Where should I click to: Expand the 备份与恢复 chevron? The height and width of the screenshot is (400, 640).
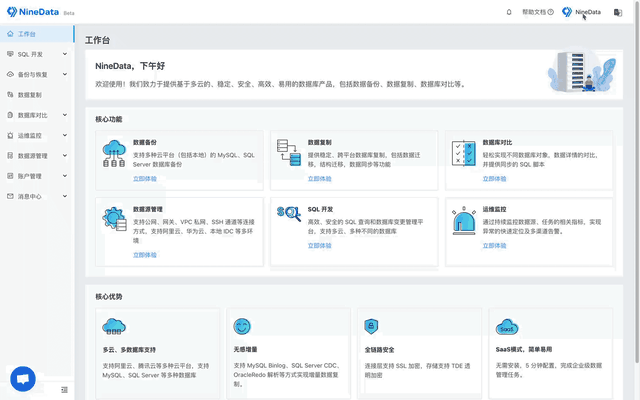coord(65,74)
